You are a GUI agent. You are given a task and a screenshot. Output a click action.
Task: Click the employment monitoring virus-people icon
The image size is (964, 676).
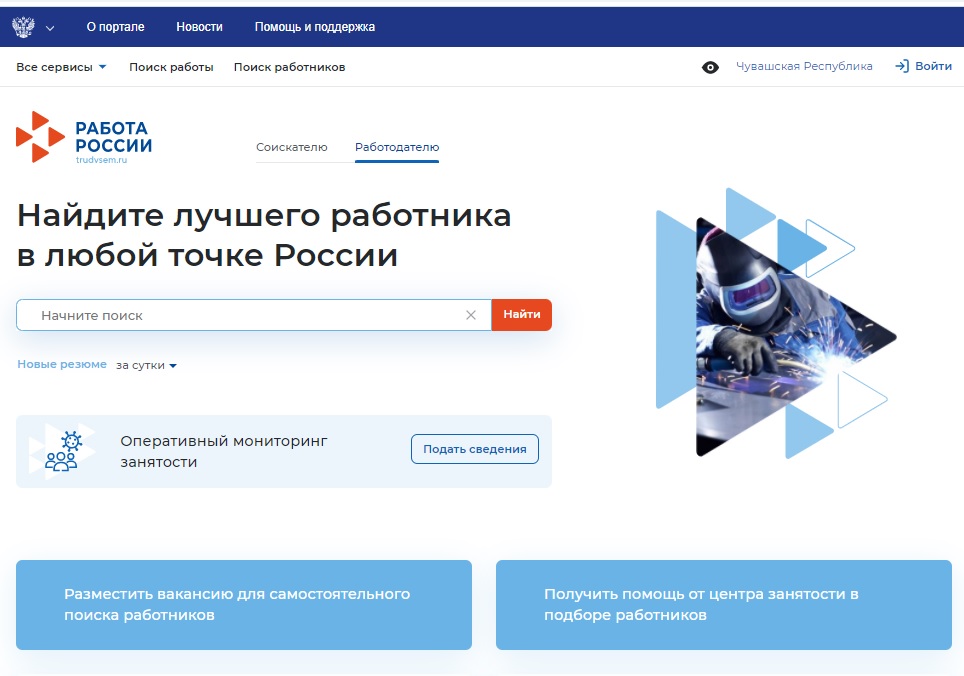click(62, 452)
